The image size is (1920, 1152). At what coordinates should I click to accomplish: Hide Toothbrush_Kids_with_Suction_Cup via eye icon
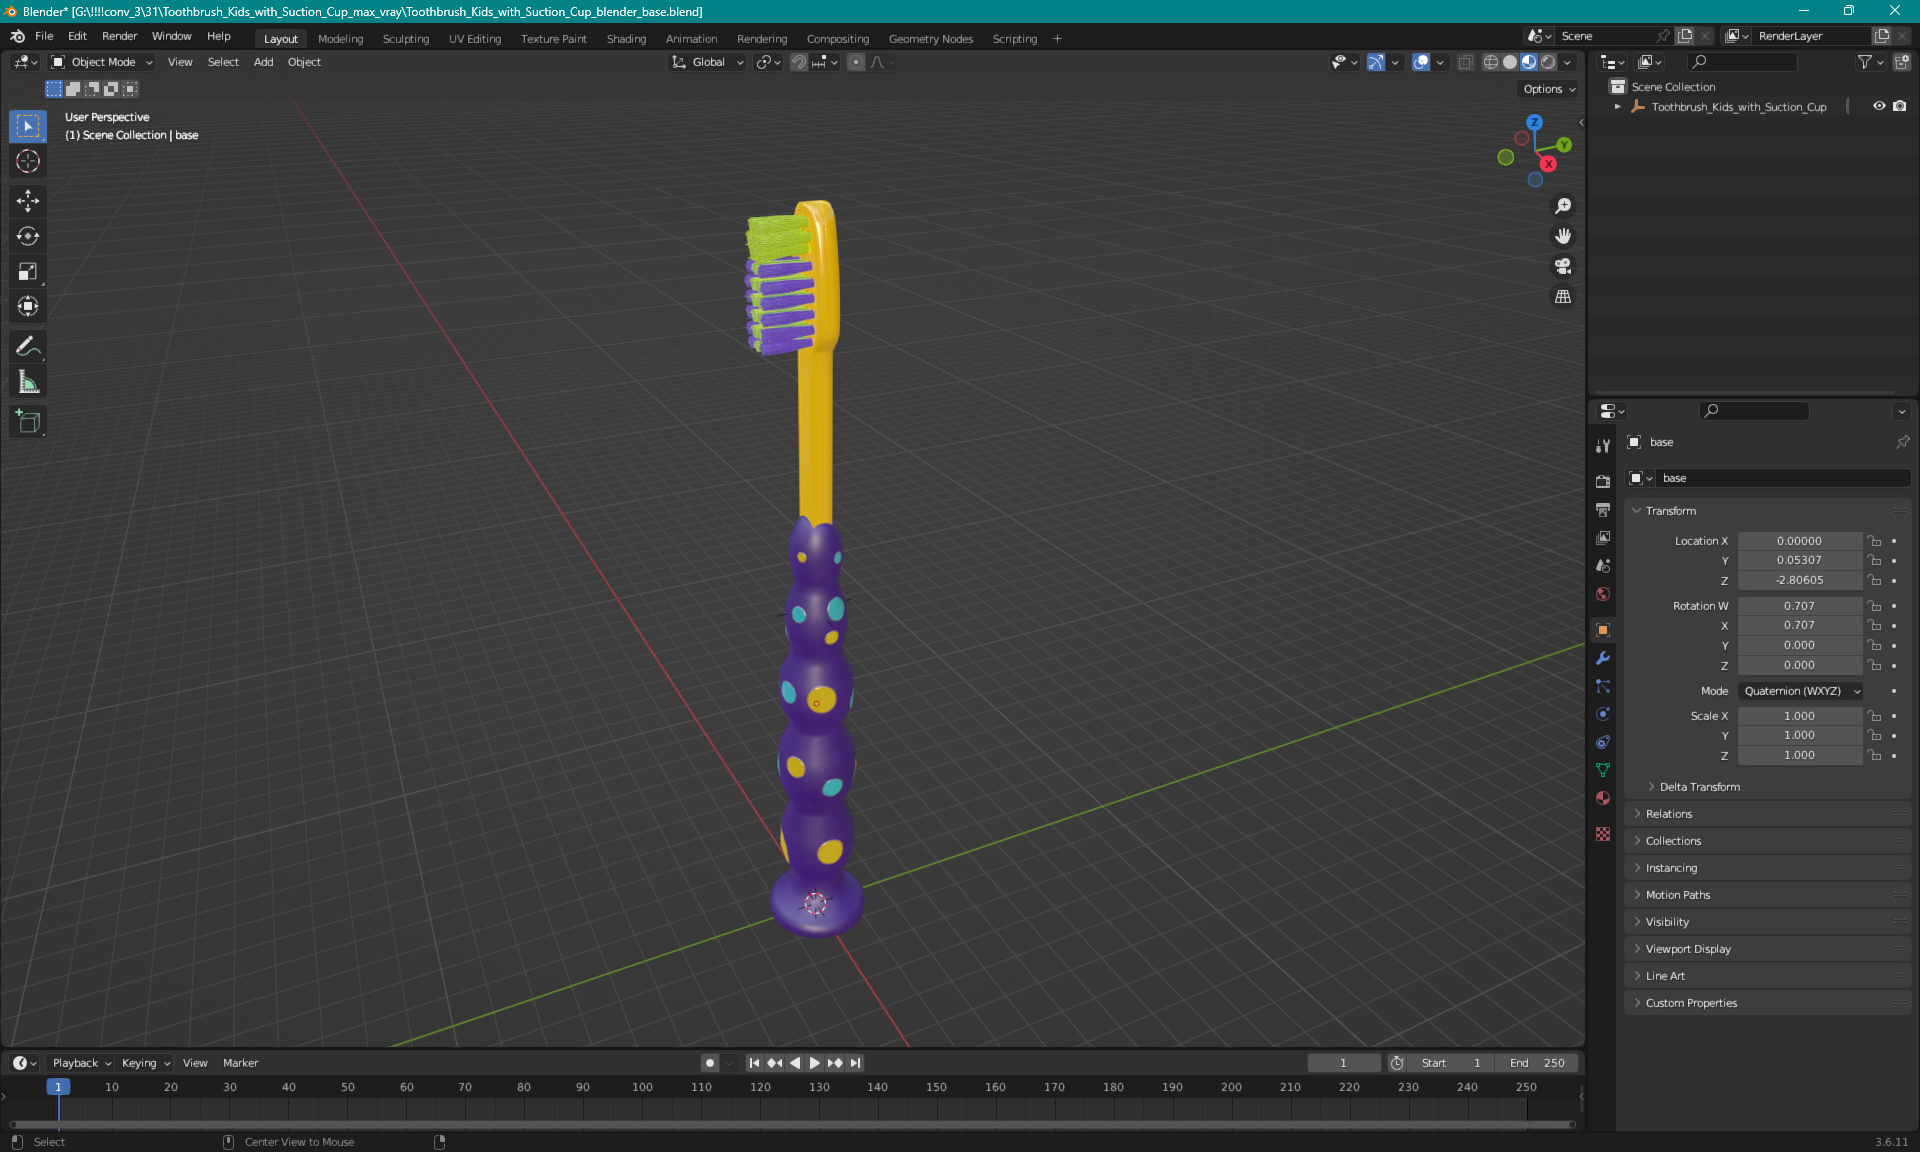[x=1879, y=106]
